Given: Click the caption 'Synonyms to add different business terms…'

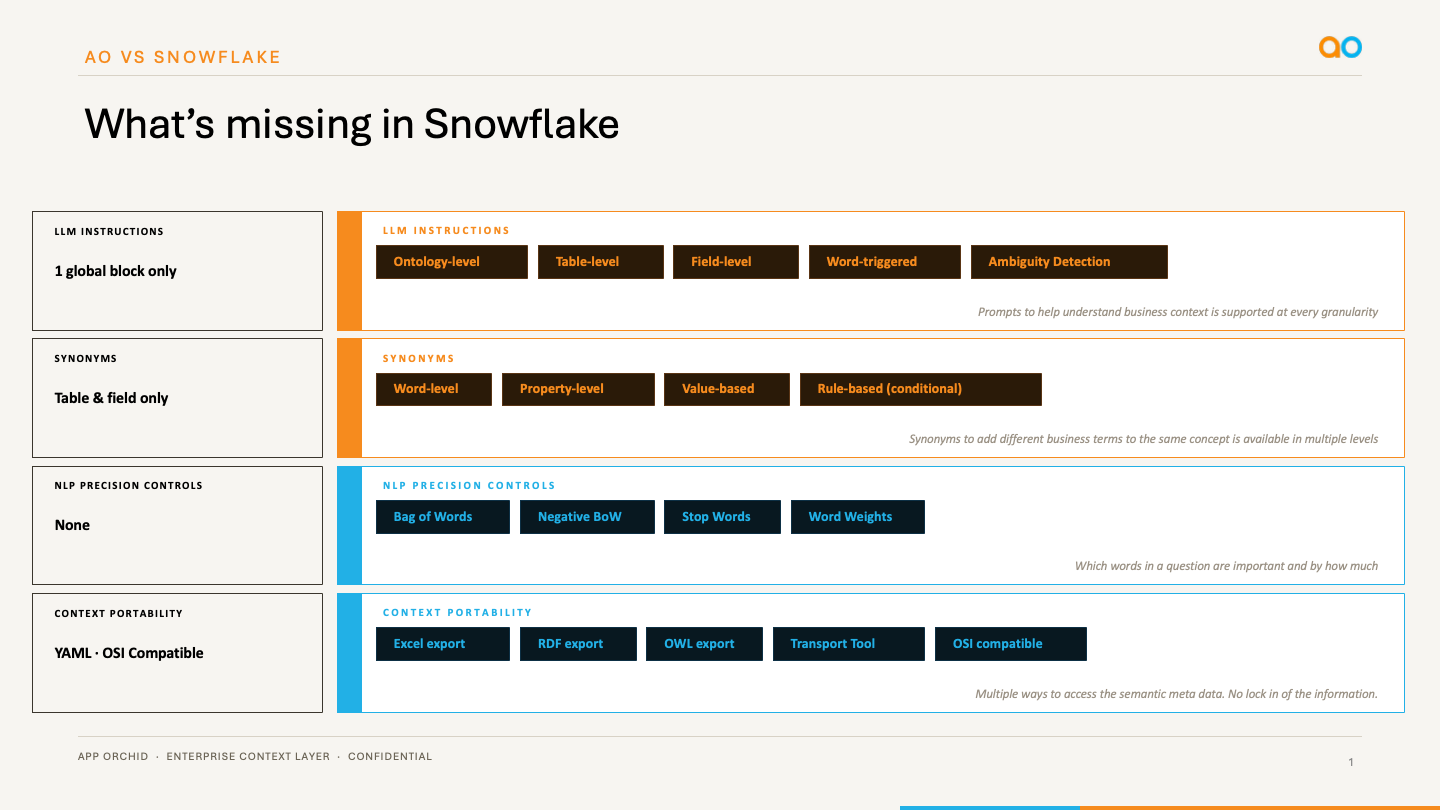Looking at the screenshot, I should (x=1144, y=439).
